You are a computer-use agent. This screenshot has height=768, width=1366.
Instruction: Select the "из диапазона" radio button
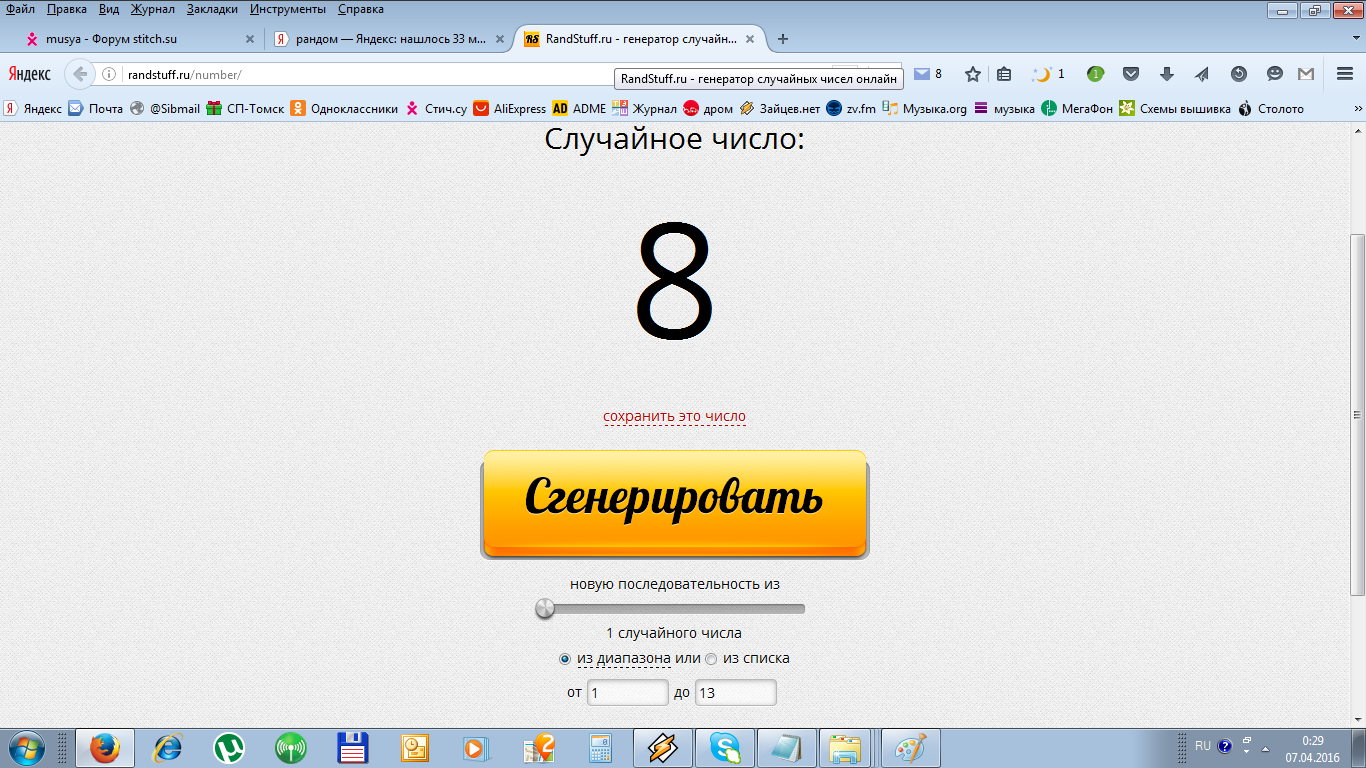click(x=565, y=659)
